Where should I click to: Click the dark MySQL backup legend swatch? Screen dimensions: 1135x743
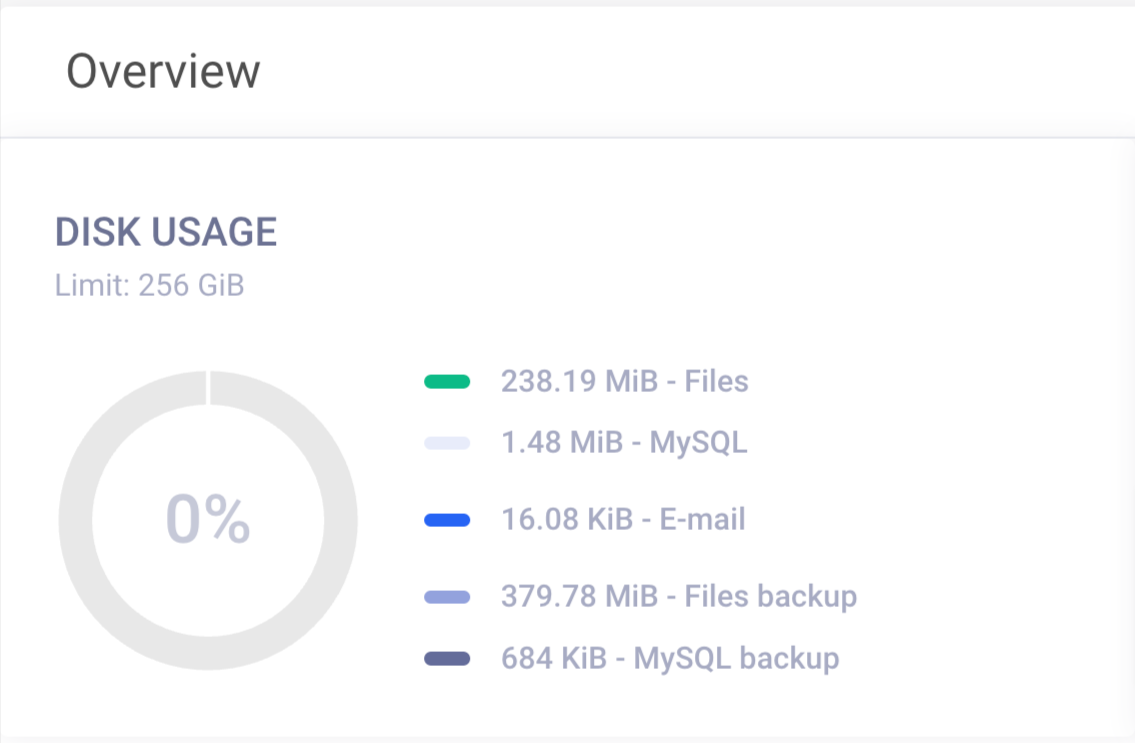click(447, 658)
